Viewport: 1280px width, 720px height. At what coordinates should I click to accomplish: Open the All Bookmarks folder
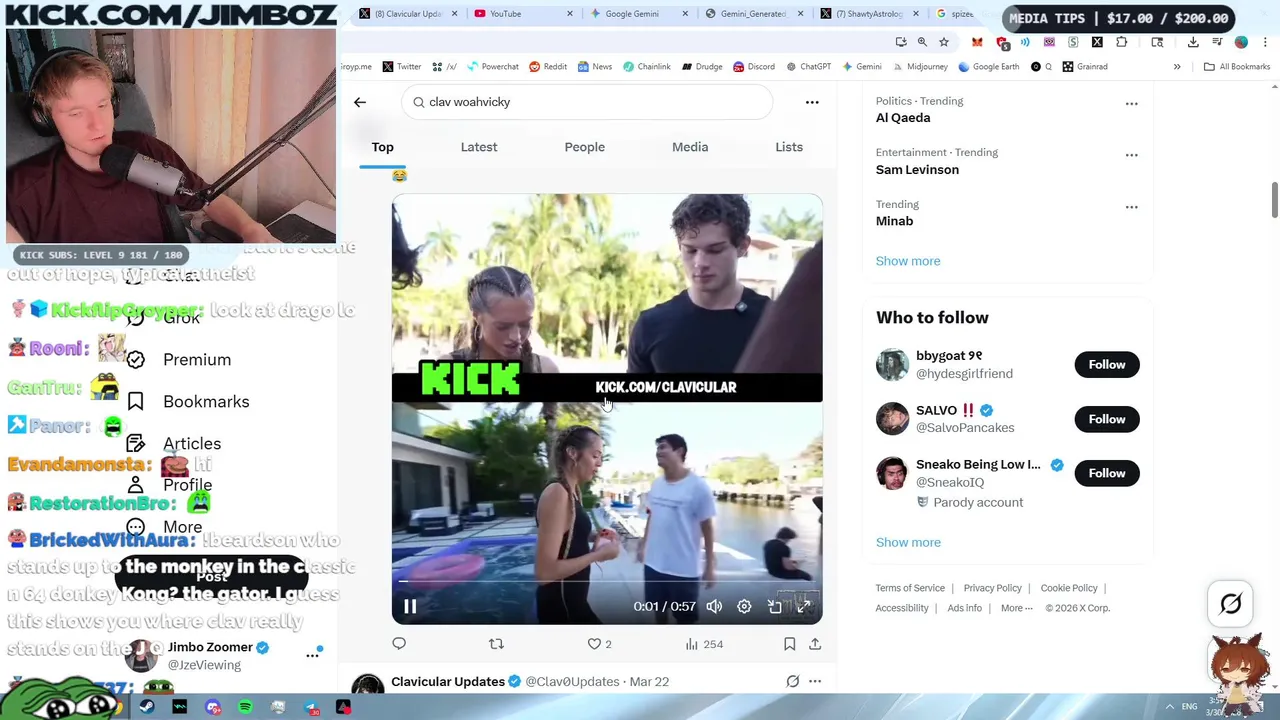[x=1236, y=67]
